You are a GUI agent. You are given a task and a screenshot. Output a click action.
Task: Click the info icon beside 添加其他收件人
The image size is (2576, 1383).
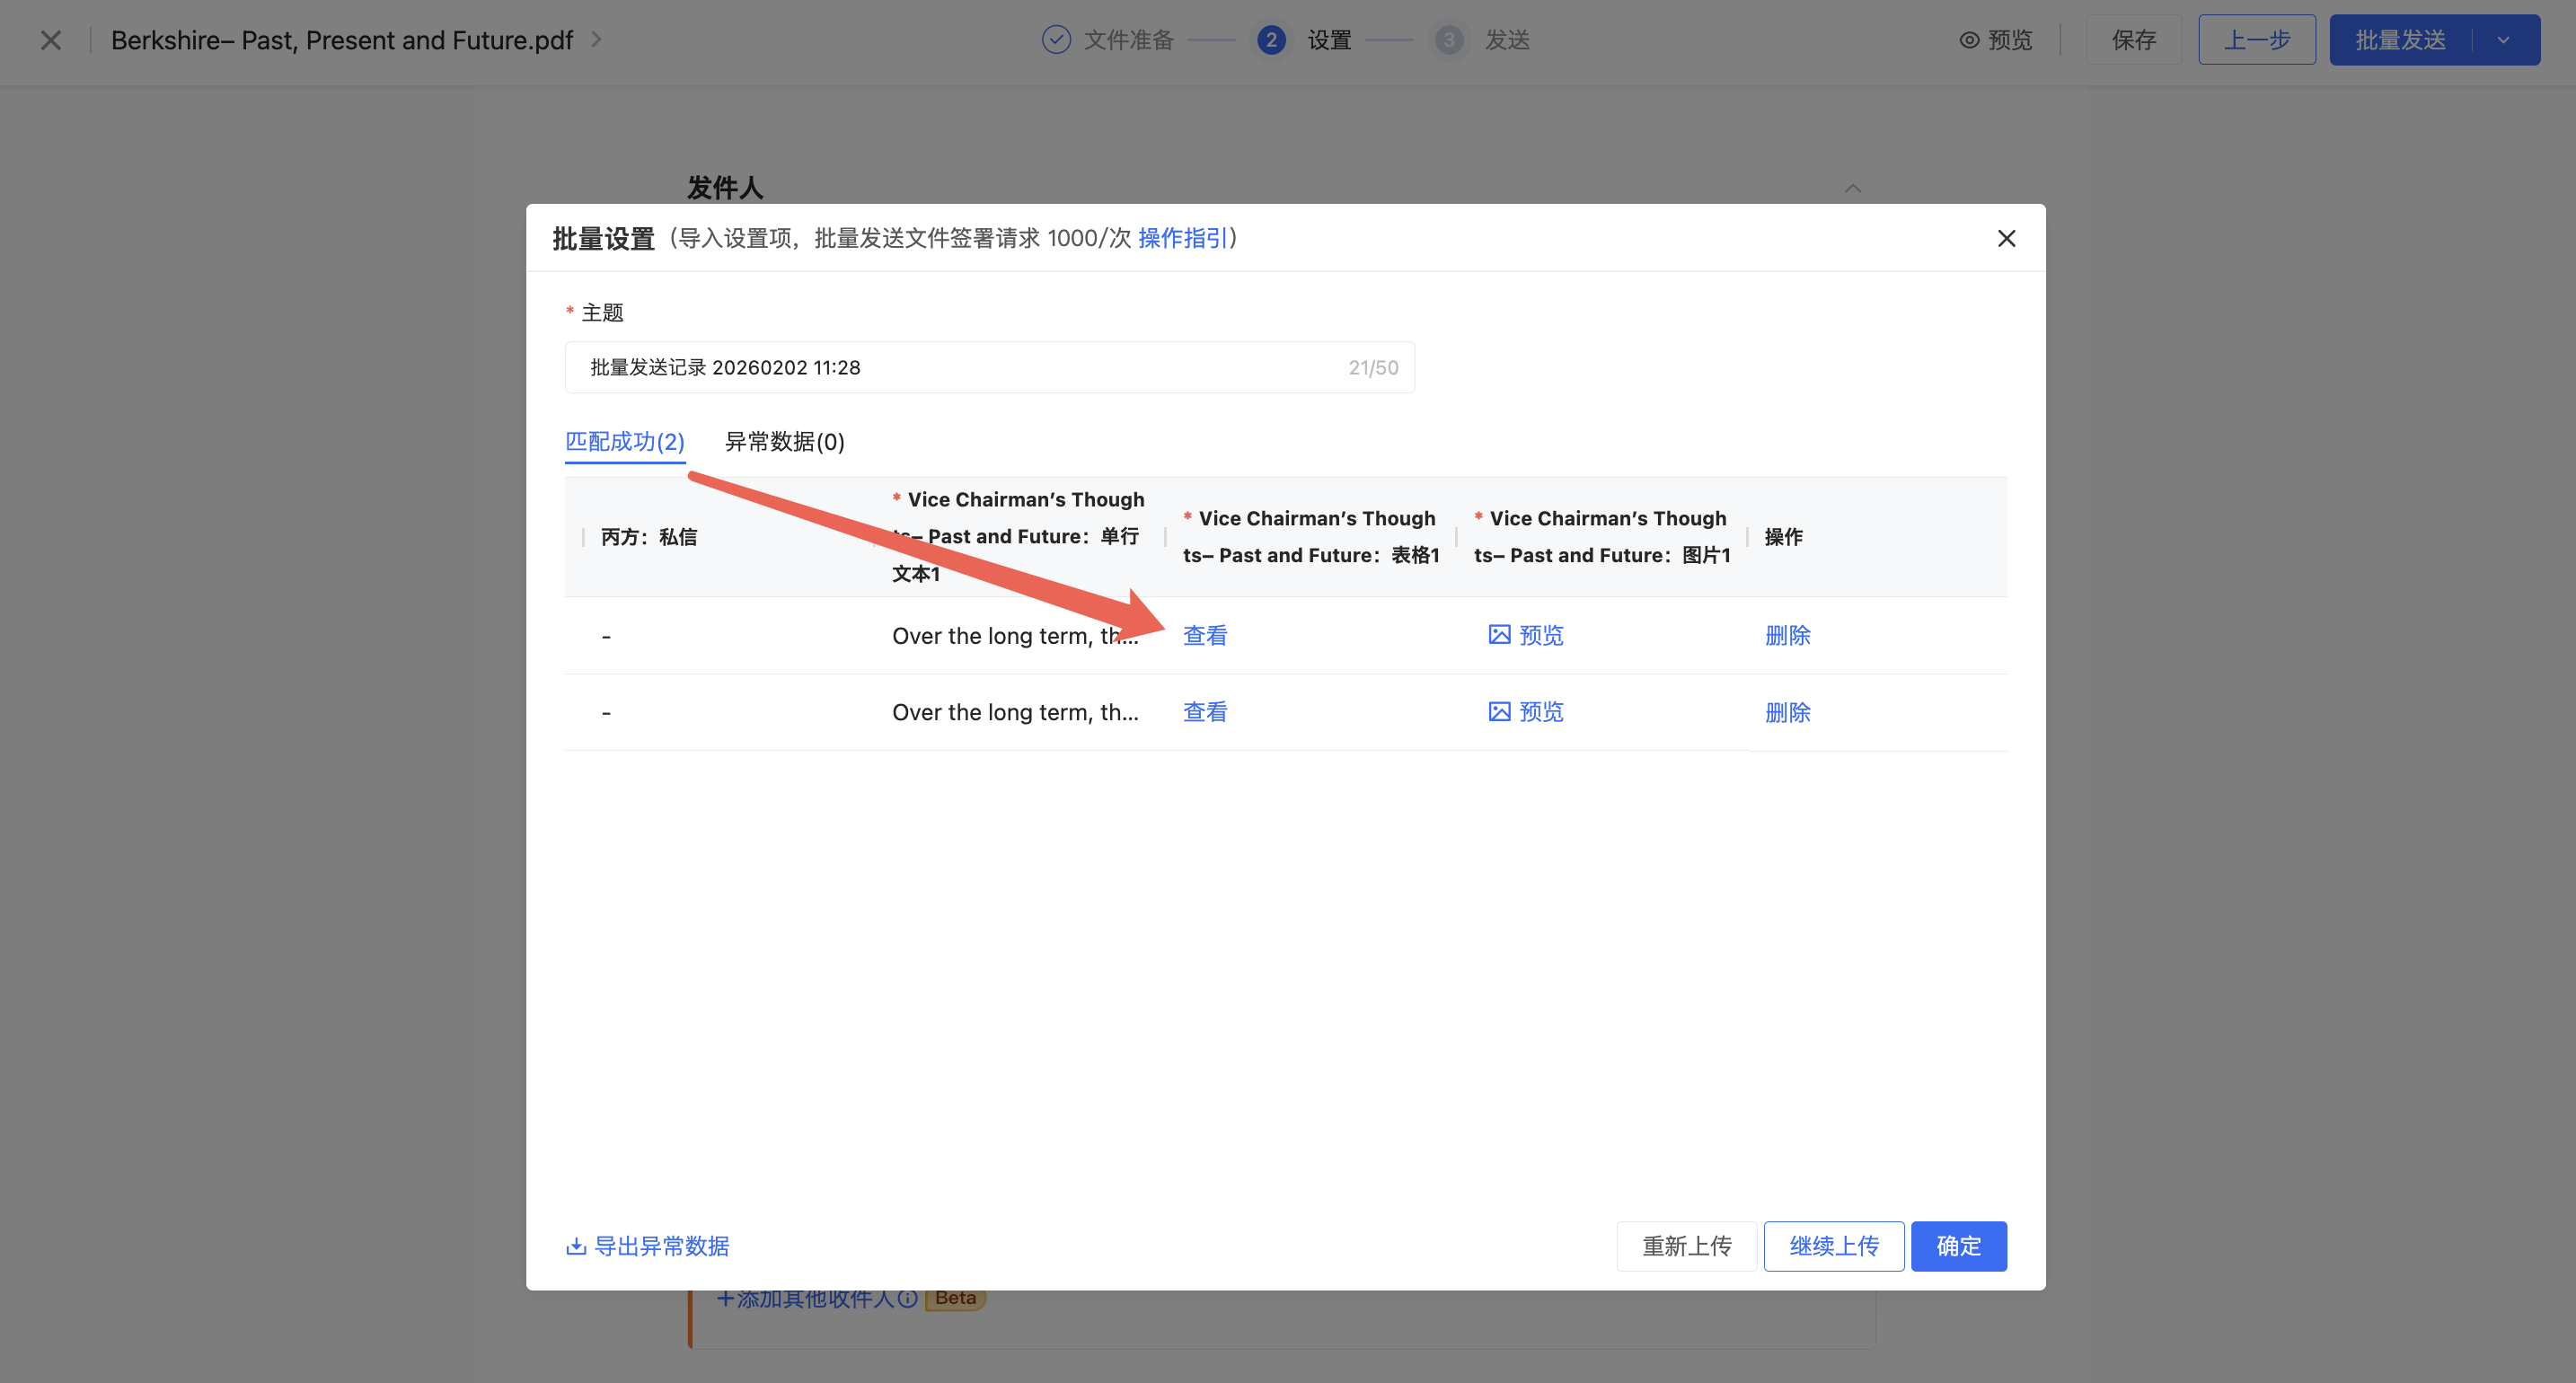click(x=907, y=1298)
